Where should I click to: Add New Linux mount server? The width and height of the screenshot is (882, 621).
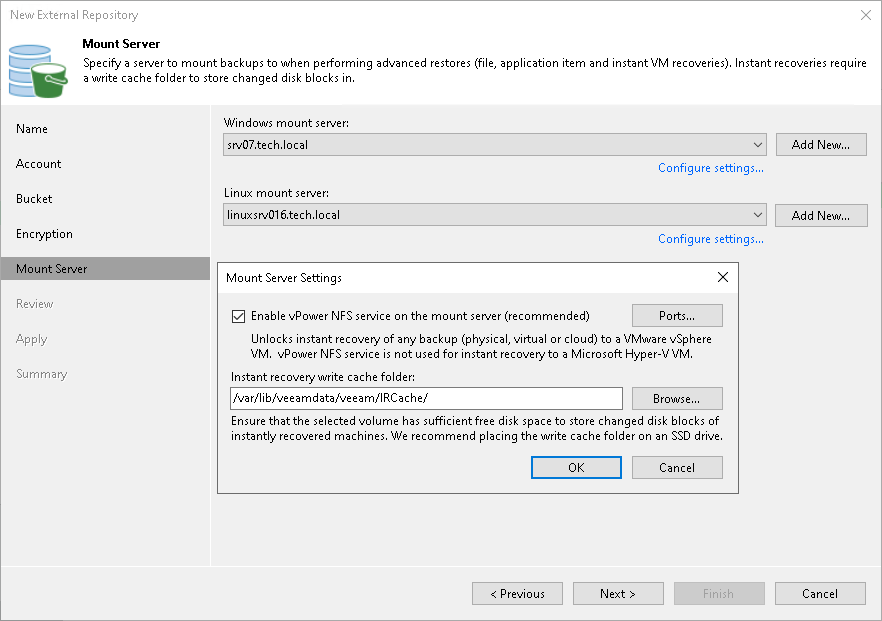pyautogui.click(x=821, y=215)
